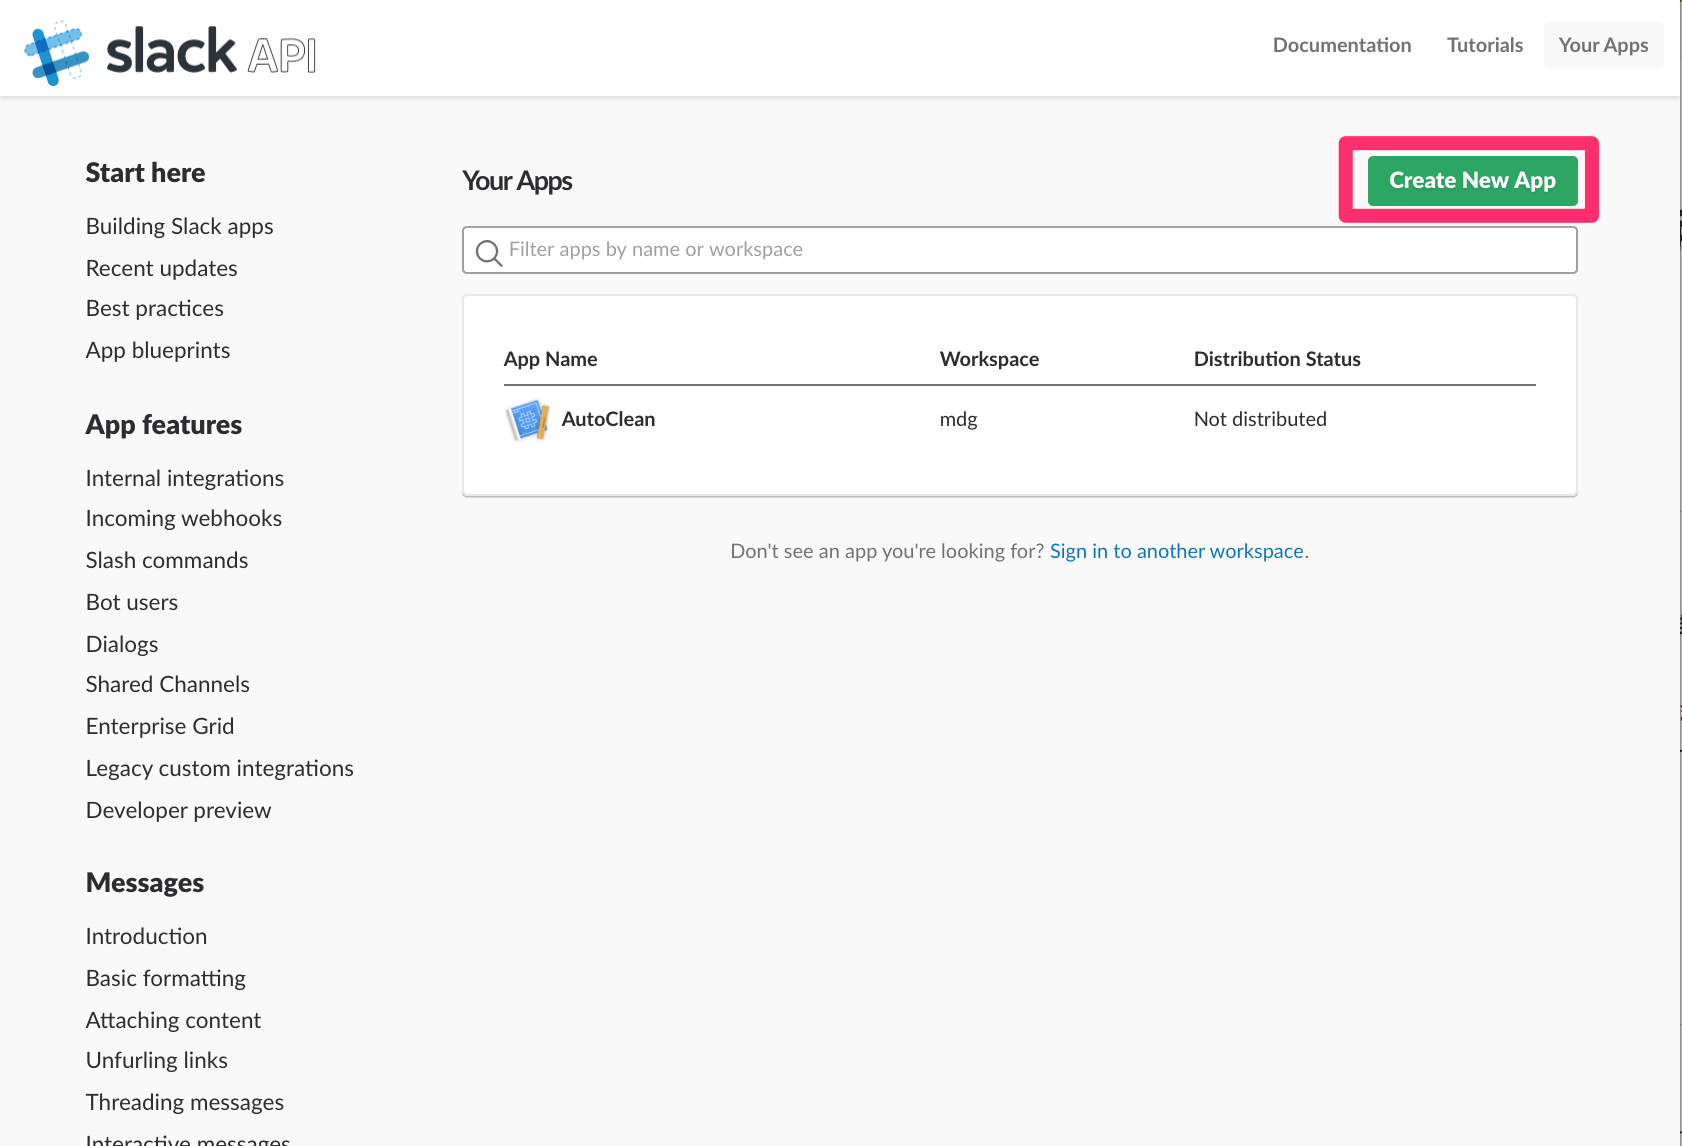Open Building Slack apps page

tap(180, 227)
